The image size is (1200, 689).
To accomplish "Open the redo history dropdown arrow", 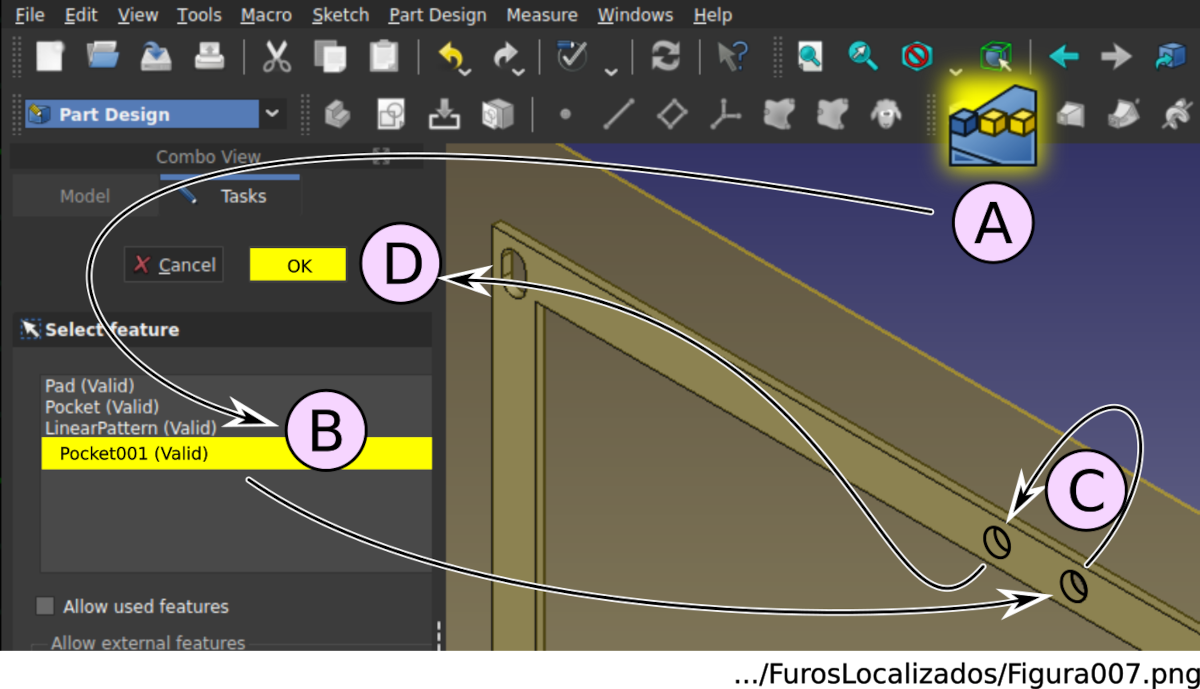I will click(x=518, y=71).
